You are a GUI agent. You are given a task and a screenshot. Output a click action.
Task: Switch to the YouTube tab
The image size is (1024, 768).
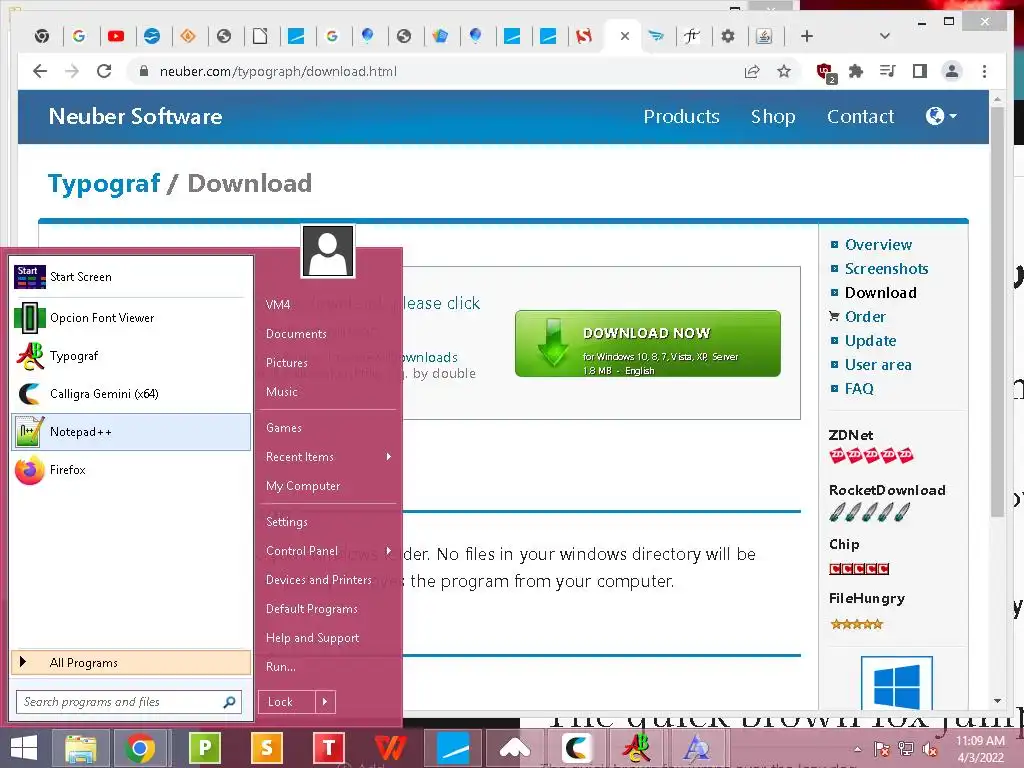click(116, 36)
